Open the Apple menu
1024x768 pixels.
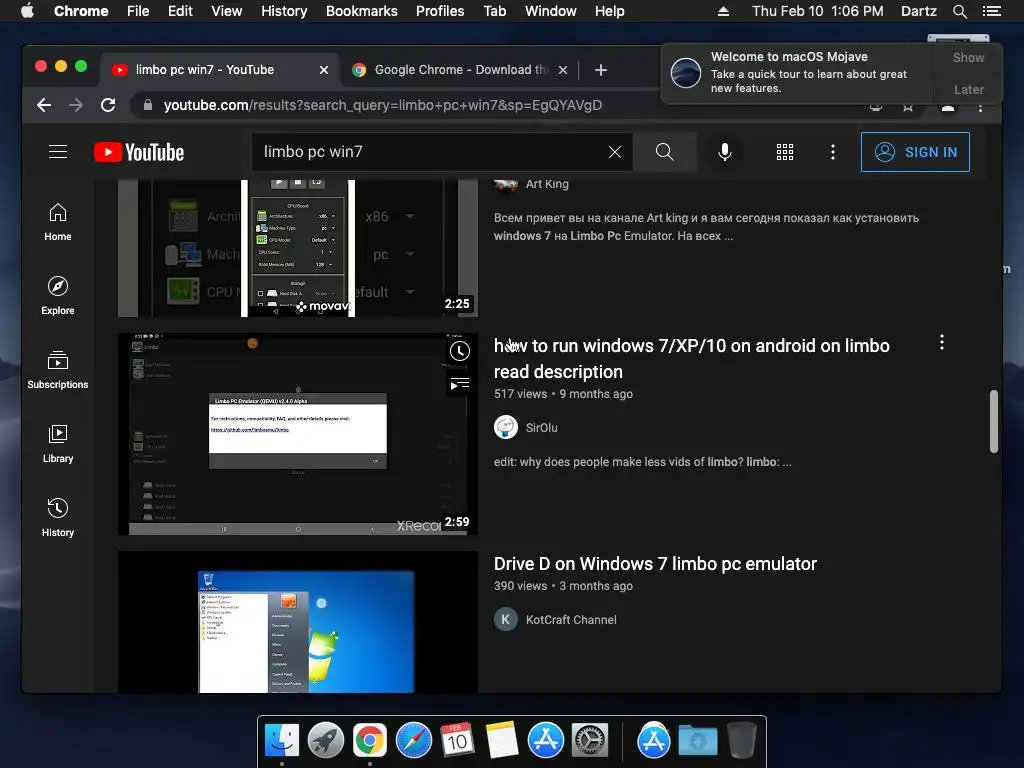pyautogui.click(x=27, y=11)
